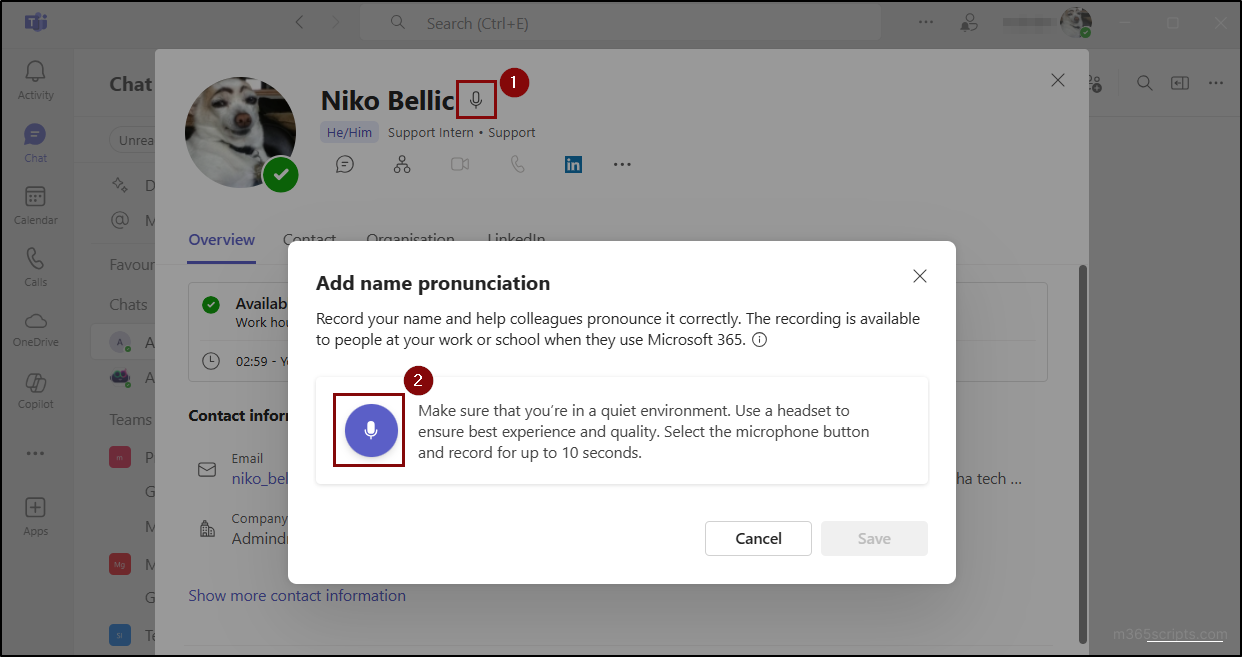Expand more options below the Teams sidebar icons
Screen dimensions: 1242x657
(34, 452)
